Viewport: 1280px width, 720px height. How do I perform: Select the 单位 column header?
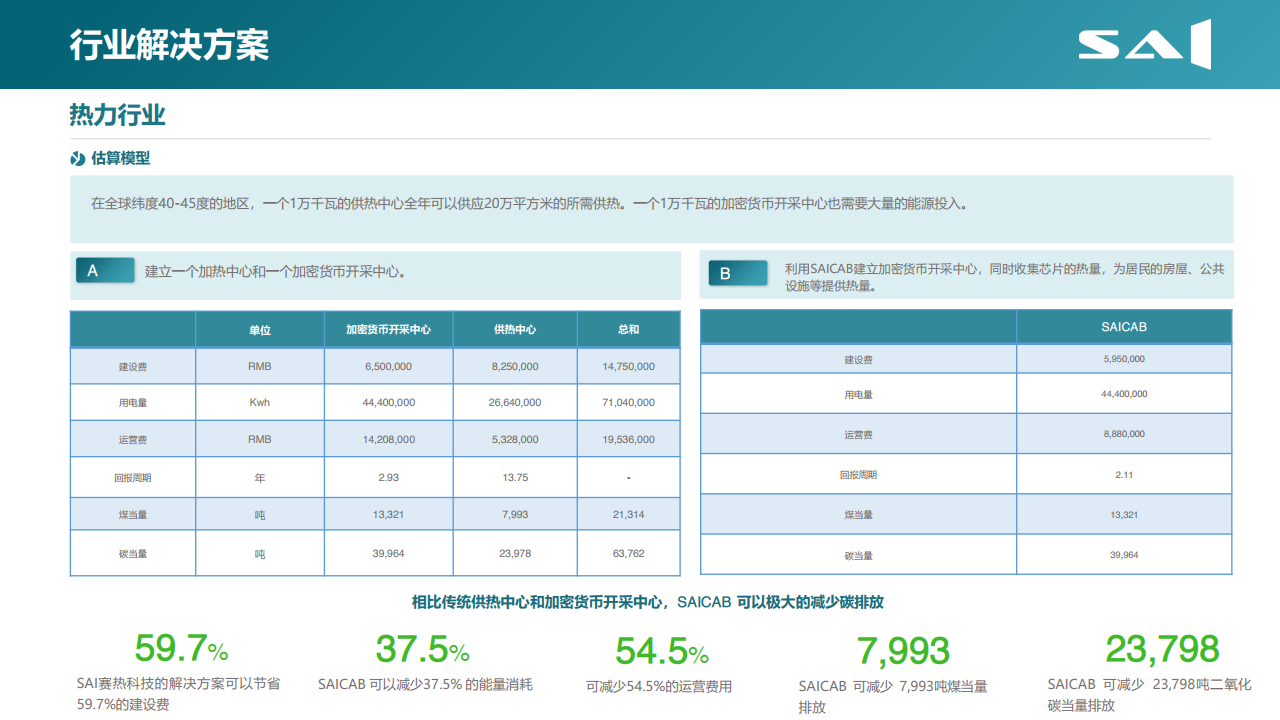coord(260,329)
